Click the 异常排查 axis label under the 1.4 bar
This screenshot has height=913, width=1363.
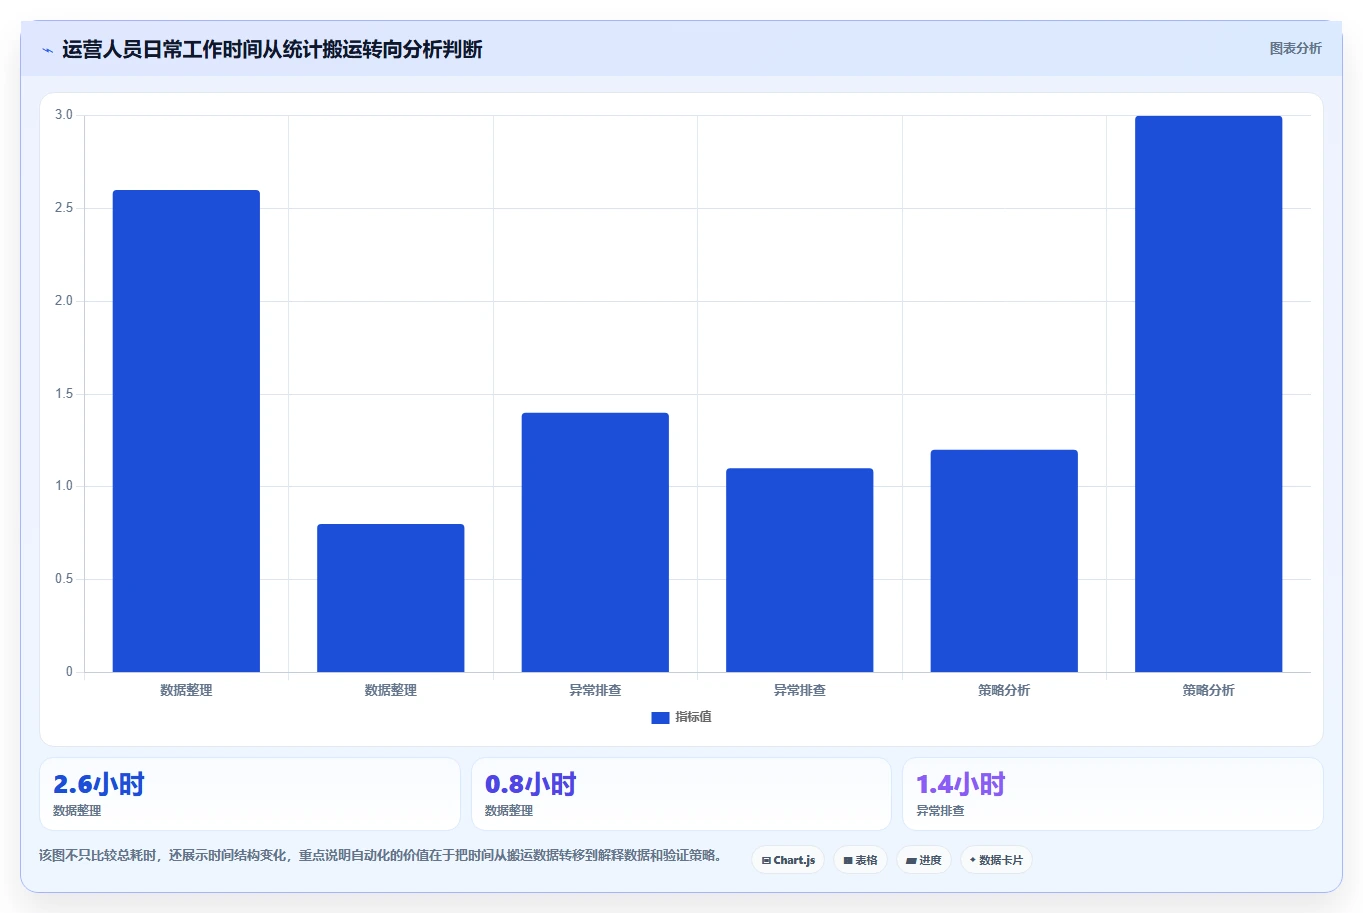(595, 690)
